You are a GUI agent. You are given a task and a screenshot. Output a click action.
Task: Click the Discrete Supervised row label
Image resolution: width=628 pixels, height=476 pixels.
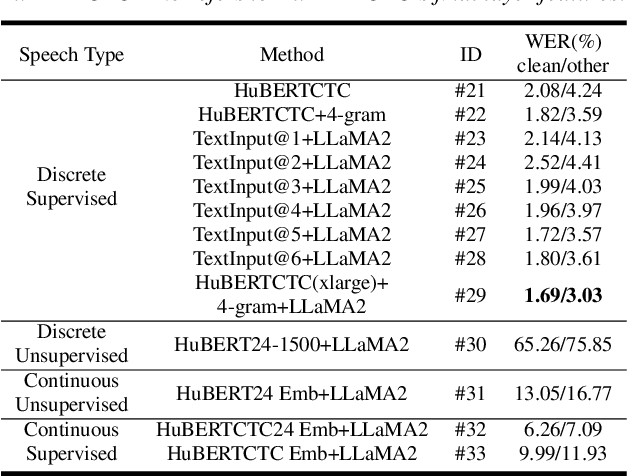tap(72, 187)
